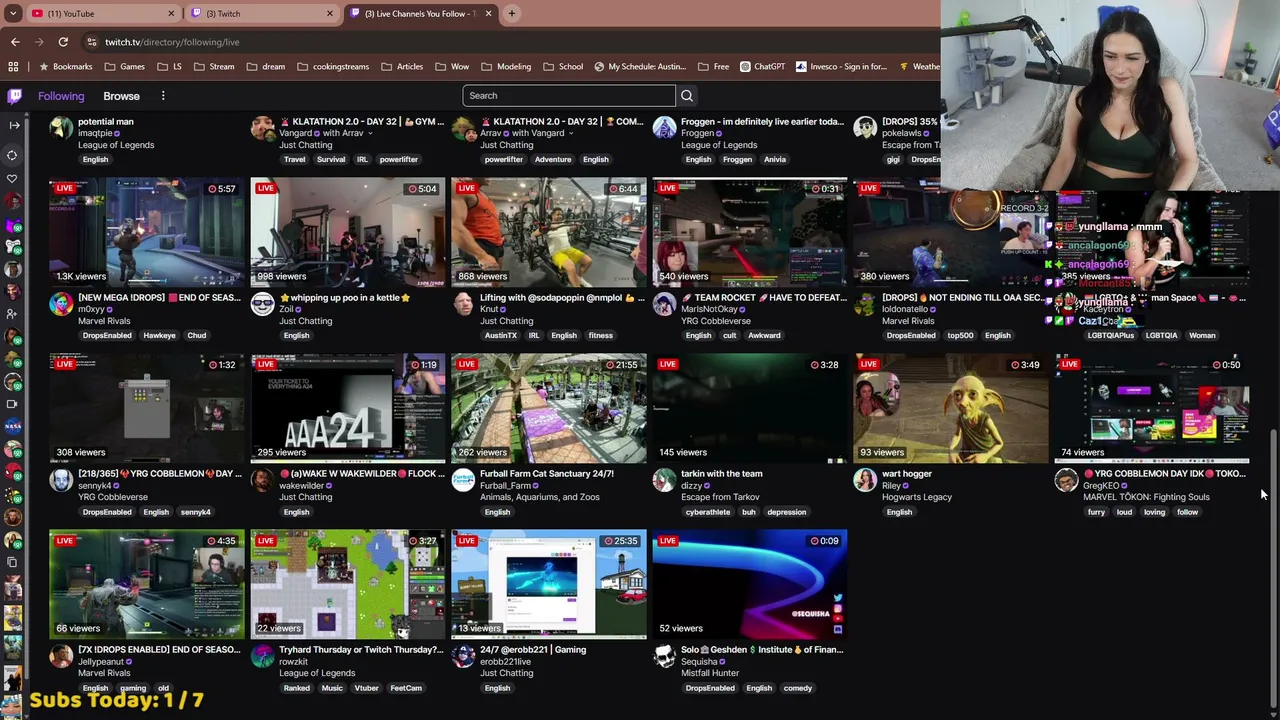The height and width of the screenshot is (720, 1280).
Task: Click Jellypeanut channel avatar
Action: pyautogui.click(x=62, y=656)
